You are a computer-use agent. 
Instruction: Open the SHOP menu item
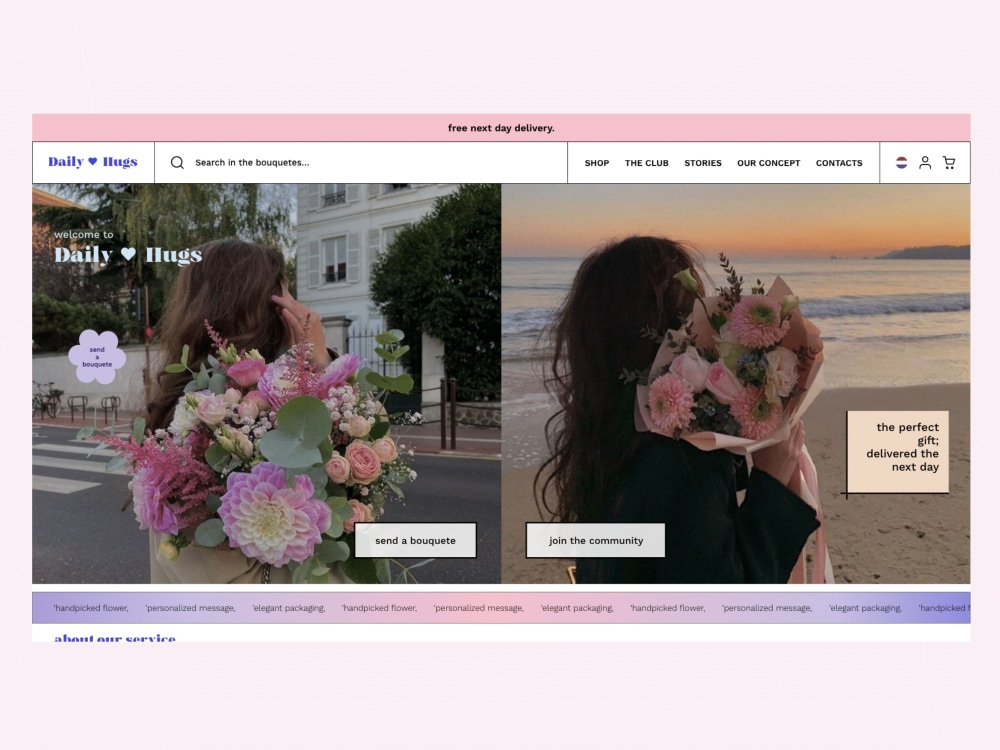coord(597,163)
